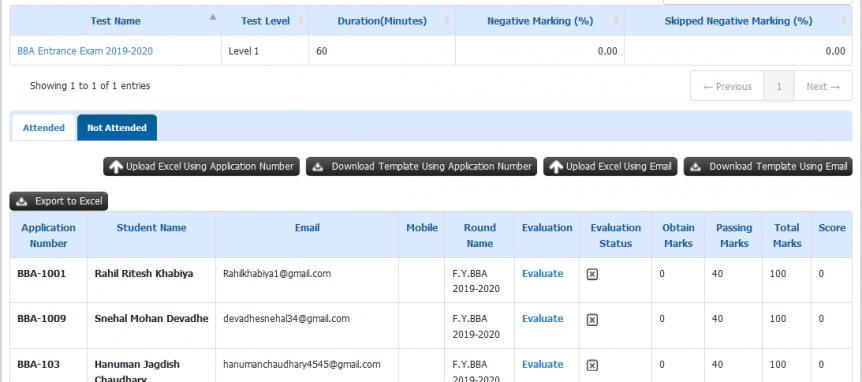
Task: Click the Obtain Marks column header
Action: coord(678,235)
